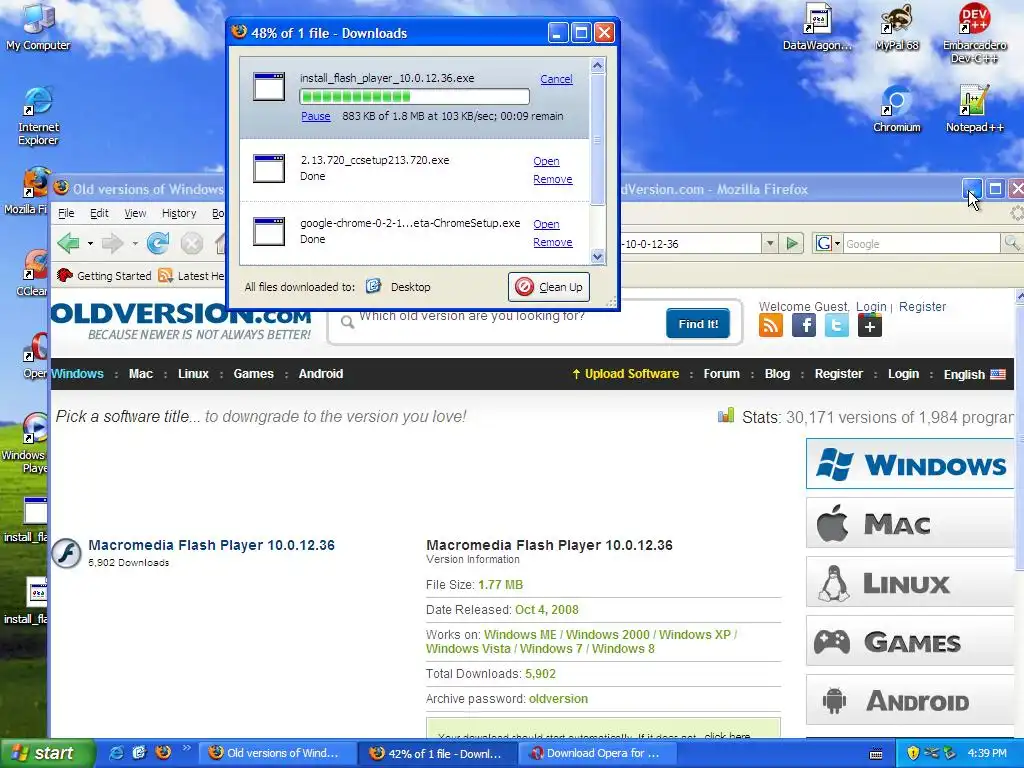Click the Go green arrow in address bar
This screenshot has width=1024, height=768.
point(792,244)
